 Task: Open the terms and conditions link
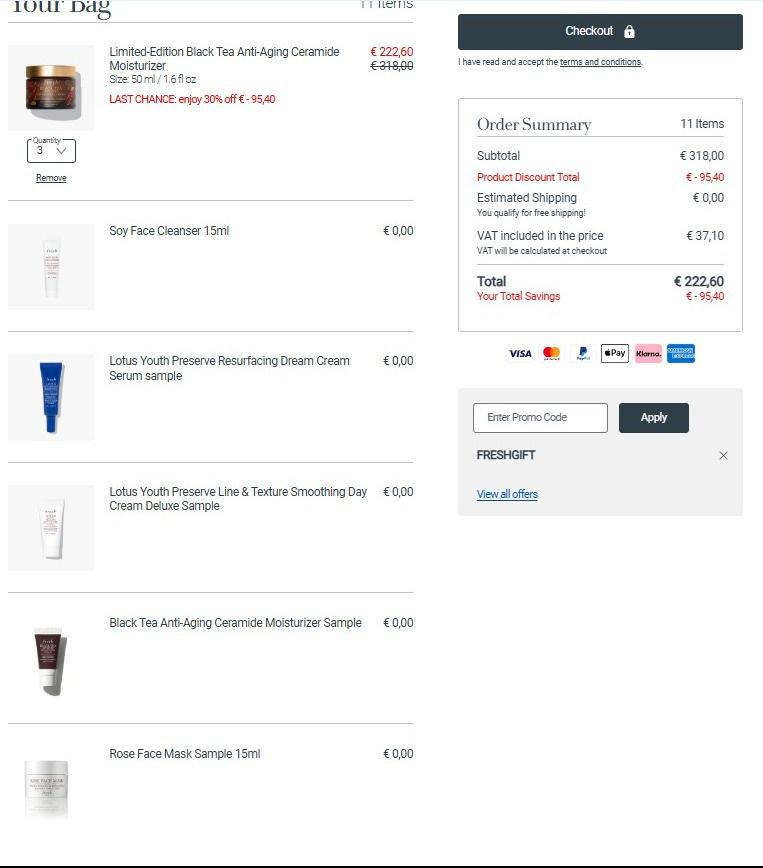coord(600,62)
